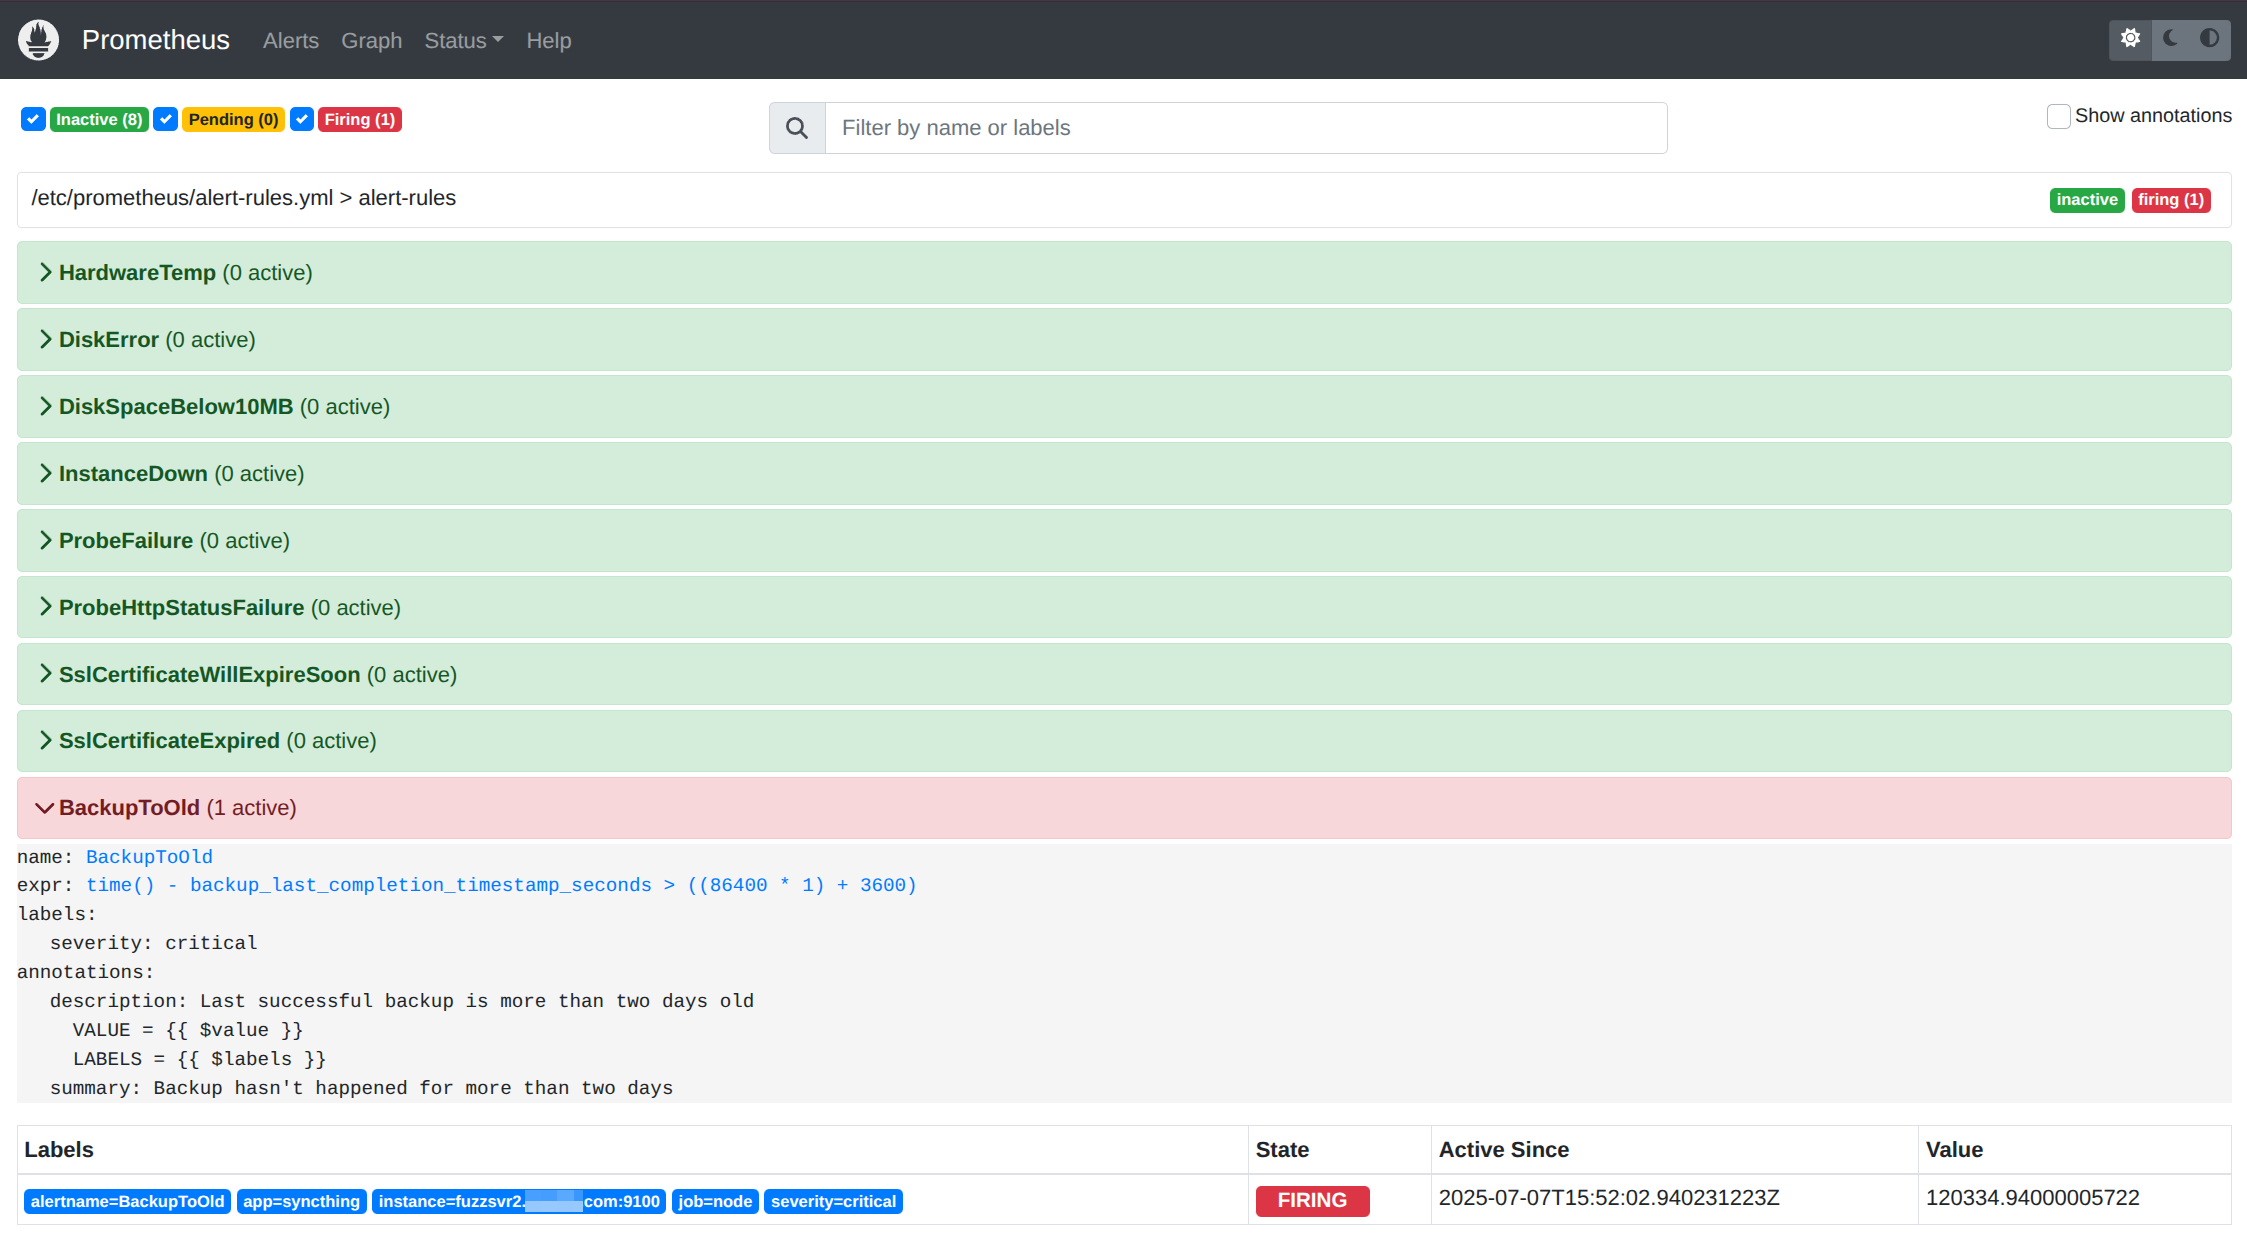Click the alert-rules.yml group path text

click(244, 198)
